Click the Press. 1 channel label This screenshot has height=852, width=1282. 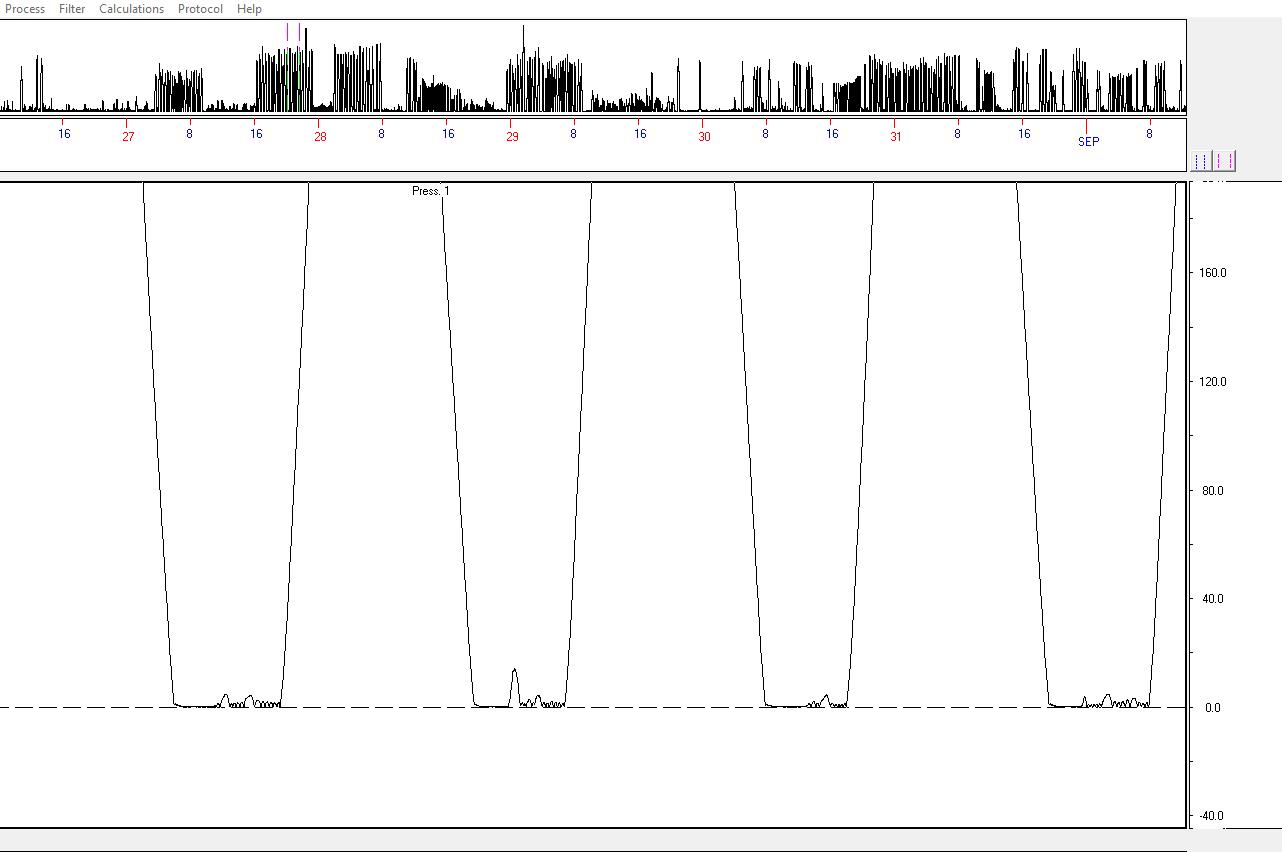click(431, 191)
